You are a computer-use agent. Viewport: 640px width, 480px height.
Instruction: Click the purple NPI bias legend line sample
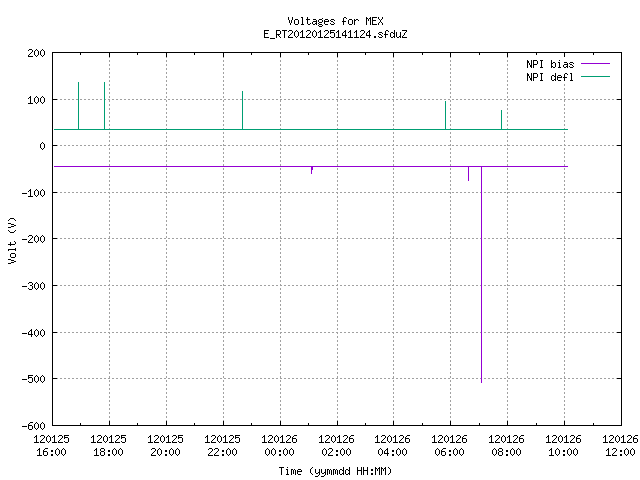[x=595, y=64]
